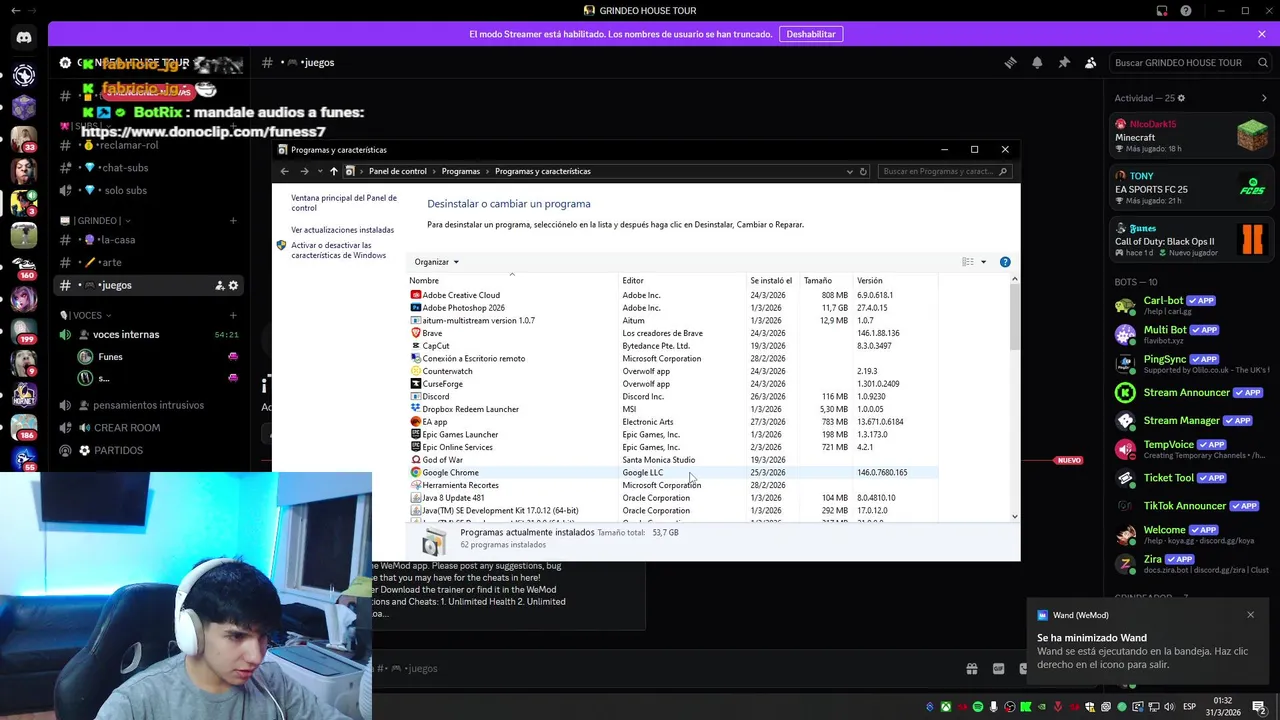
Task: Open Funes user in voces internas
Action: coord(158,357)
